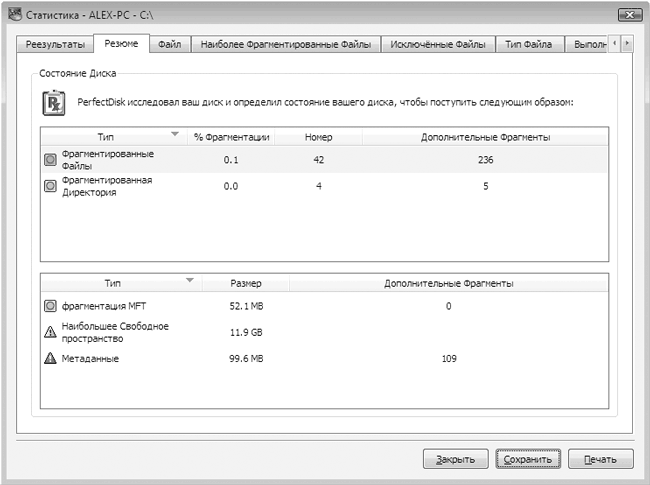This screenshot has height=485, width=650.
Task: Open the Исключённые Файлы tab
Action: coord(438,44)
